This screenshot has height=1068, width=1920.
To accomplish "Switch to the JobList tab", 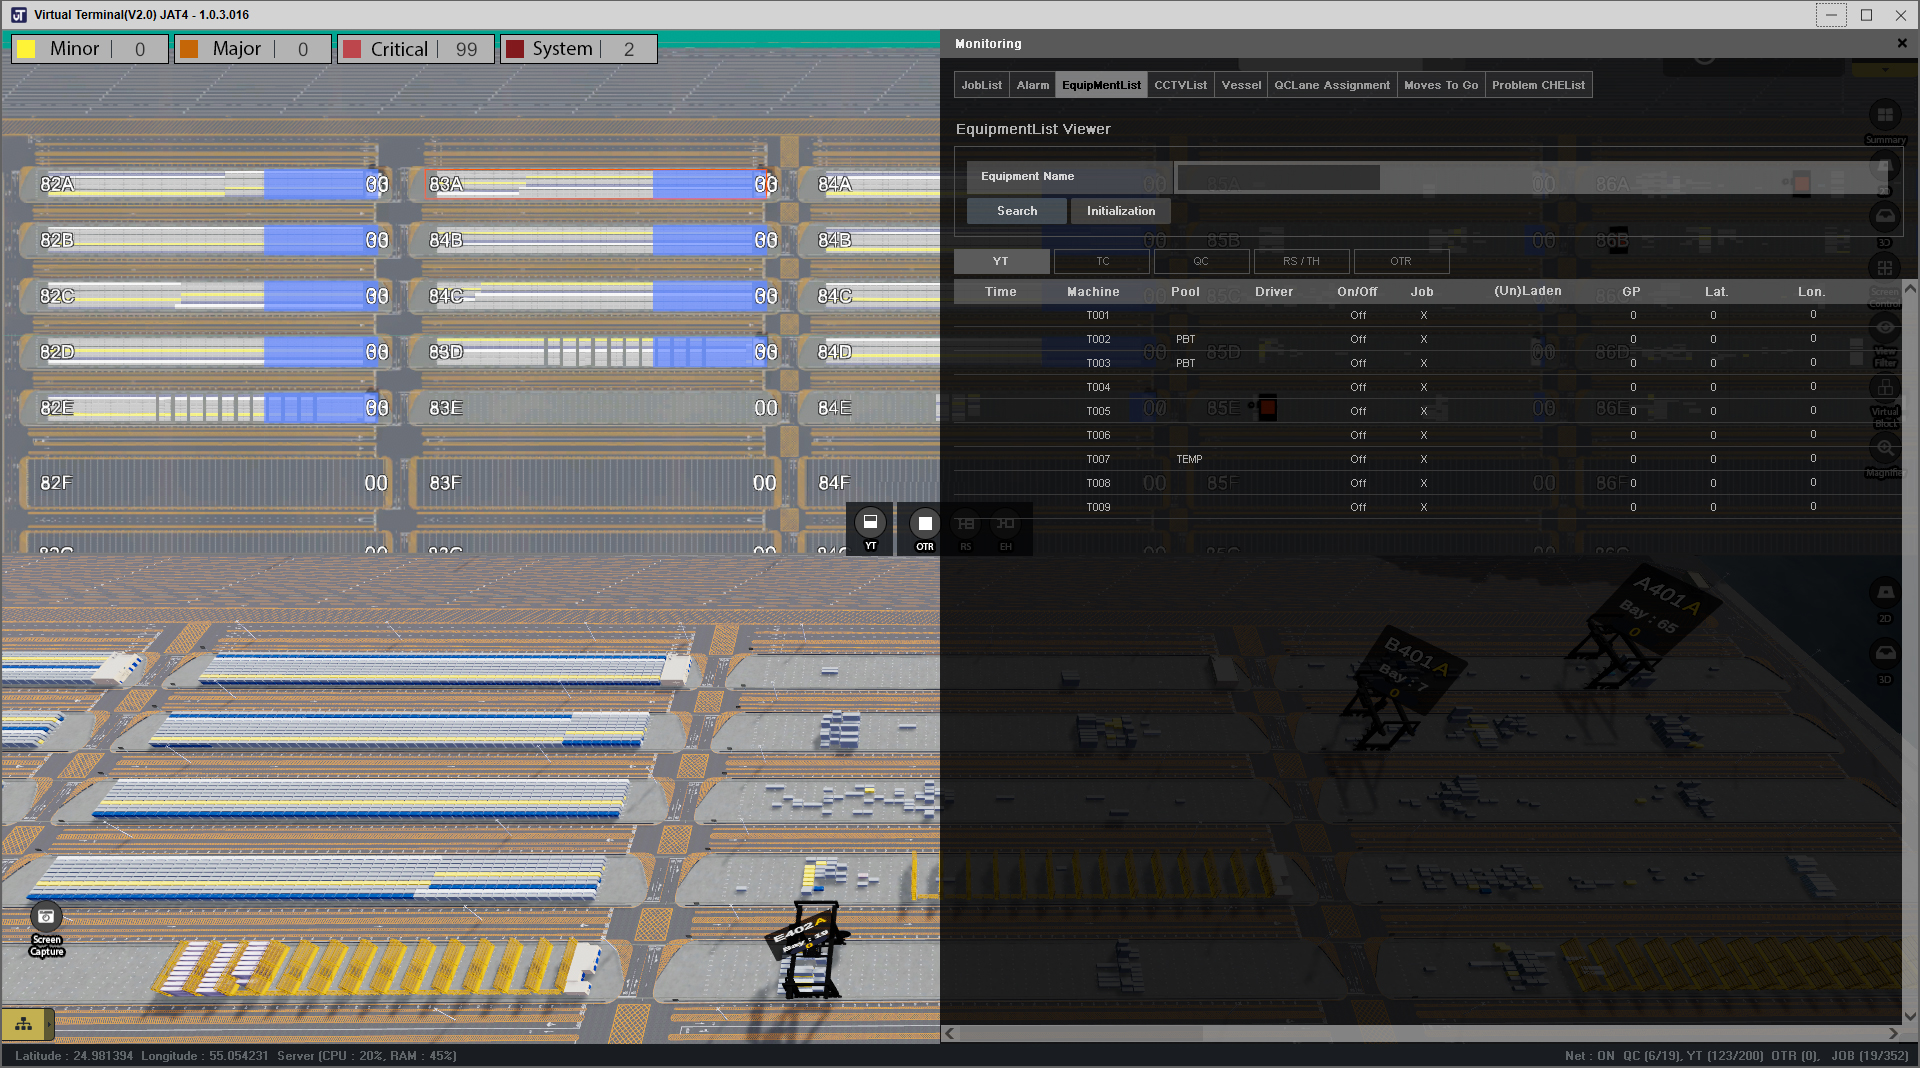I will (981, 85).
